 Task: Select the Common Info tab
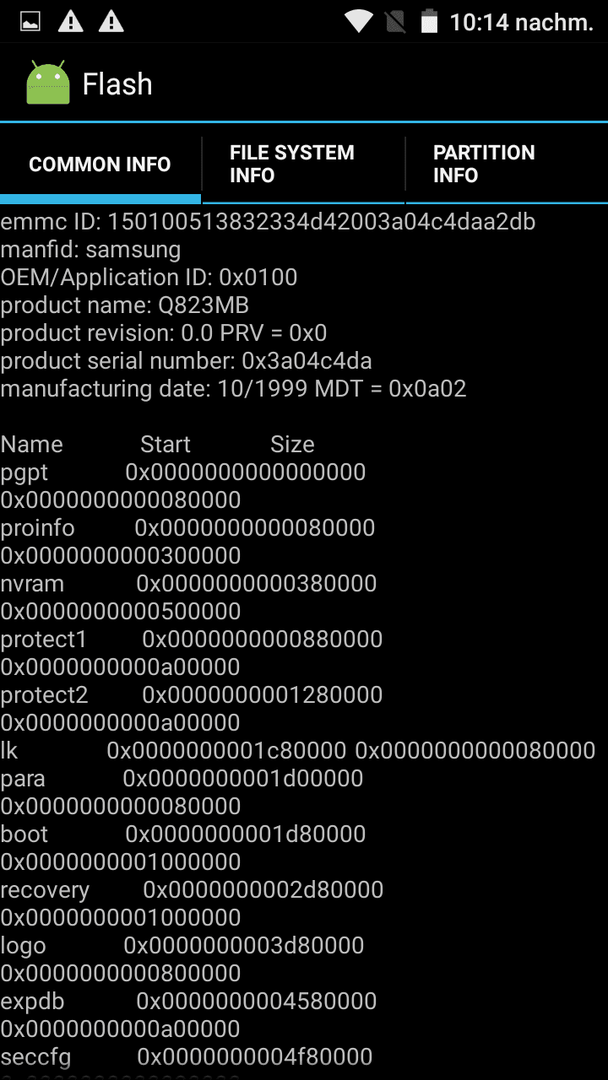100,164
